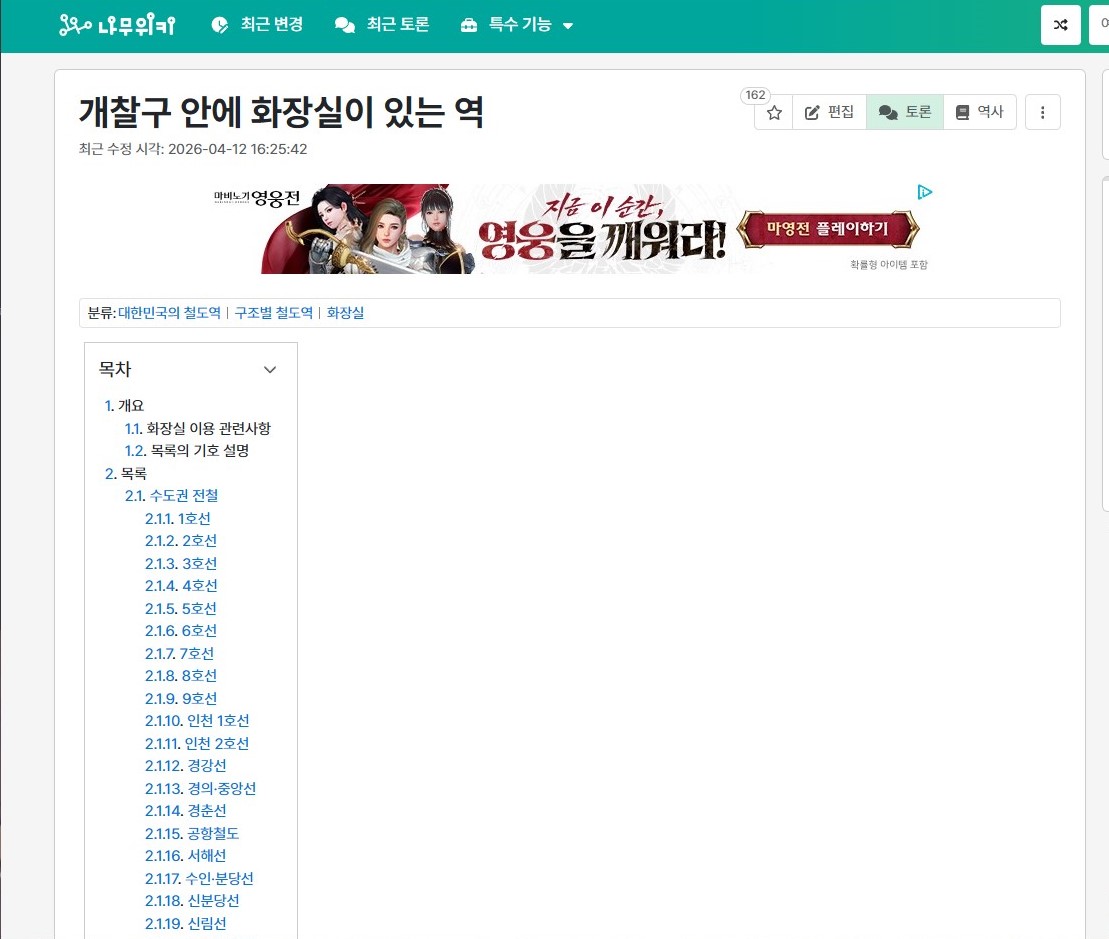Jump to 2.1.4. 4호선 section
1109x939 pixels.
[181, 585]
